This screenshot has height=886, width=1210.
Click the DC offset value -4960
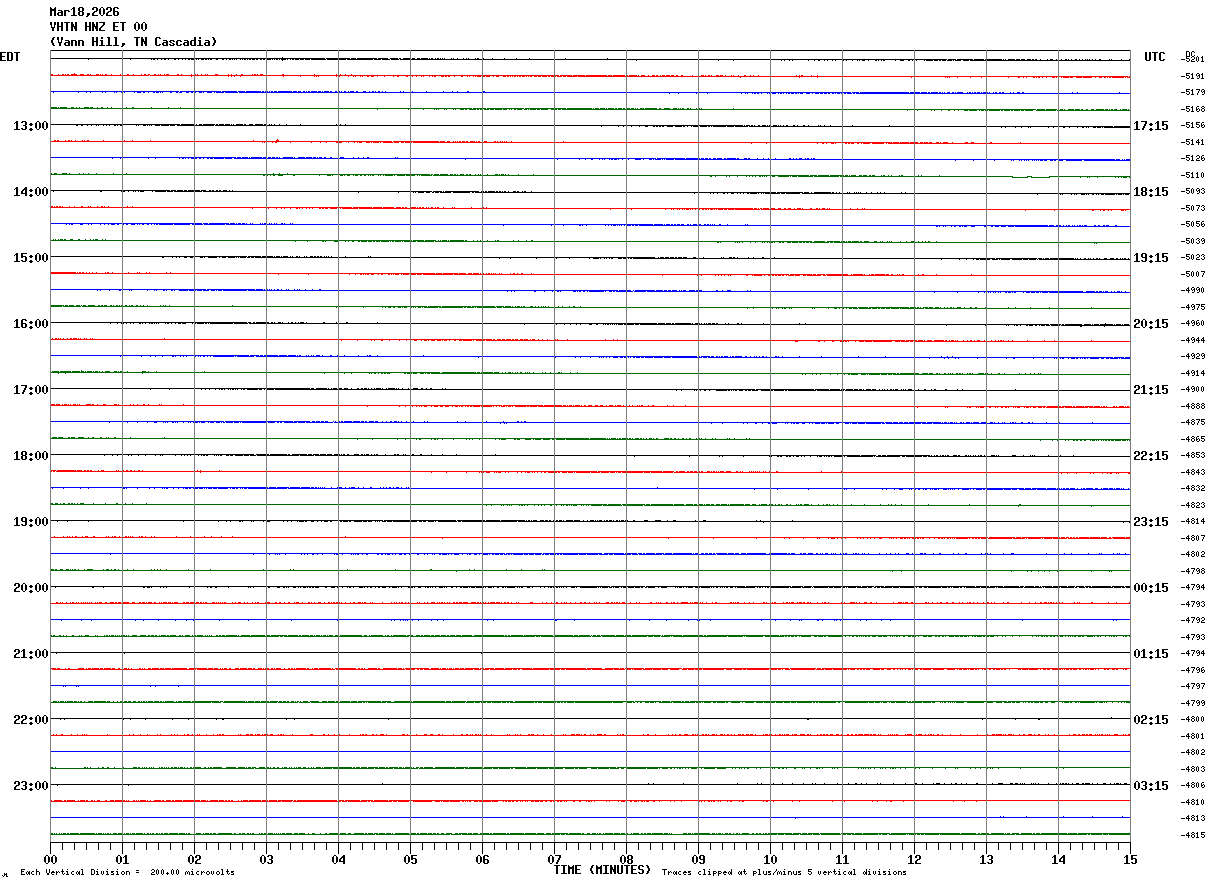[x=1193, y=323]
